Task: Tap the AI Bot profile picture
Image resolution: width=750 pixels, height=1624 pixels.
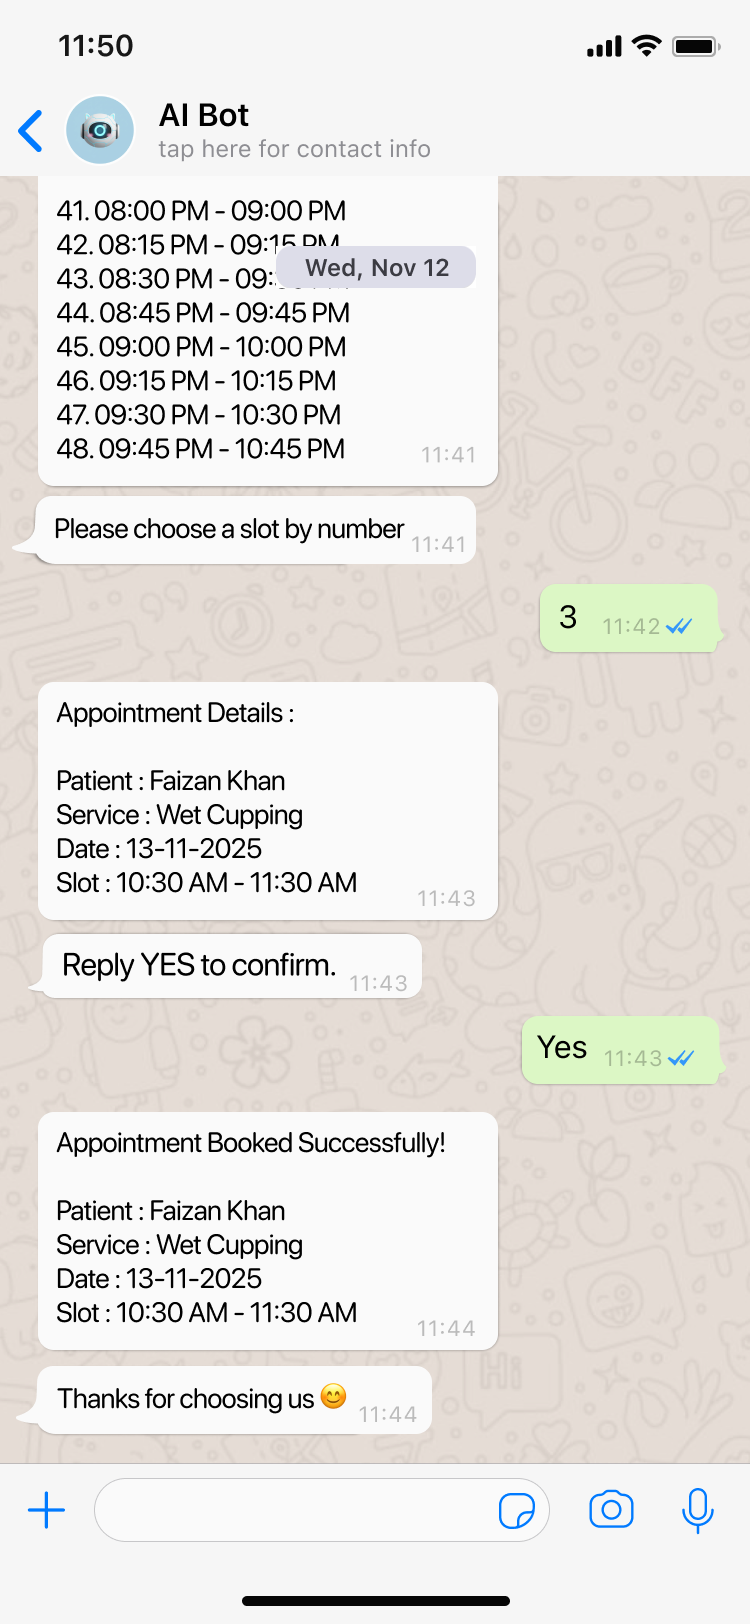Action: 100,130
